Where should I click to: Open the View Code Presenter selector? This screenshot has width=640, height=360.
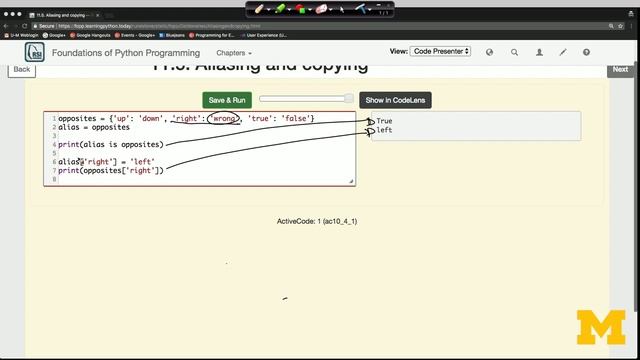coord(440,51)
